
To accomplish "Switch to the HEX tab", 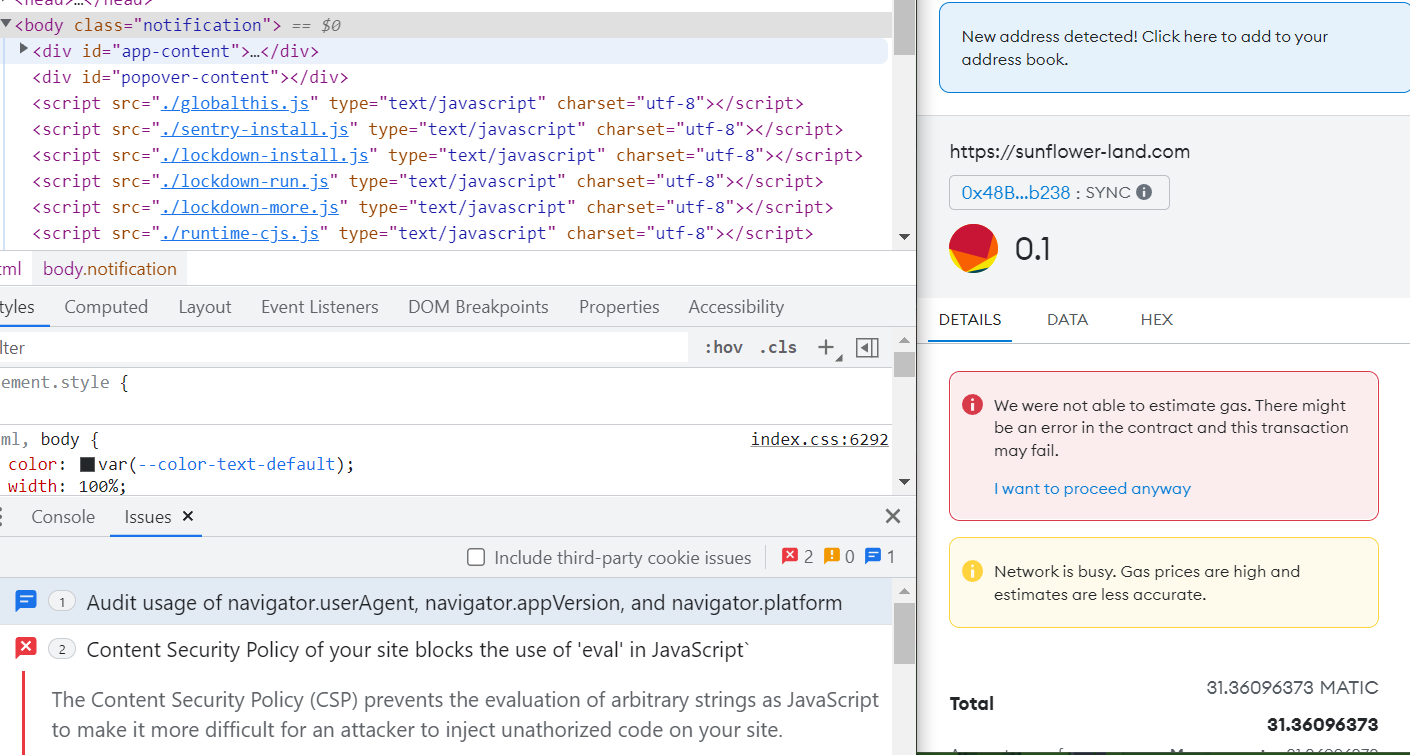I will [1156, 320].
